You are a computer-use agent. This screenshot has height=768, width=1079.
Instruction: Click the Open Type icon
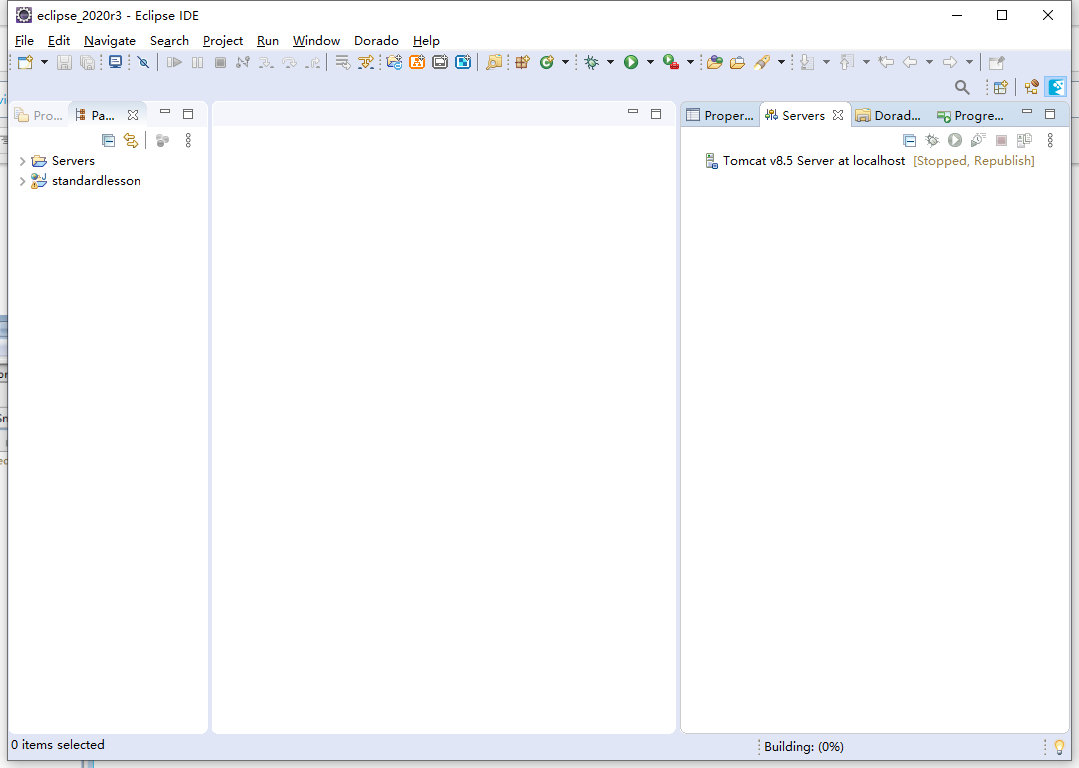714,63
